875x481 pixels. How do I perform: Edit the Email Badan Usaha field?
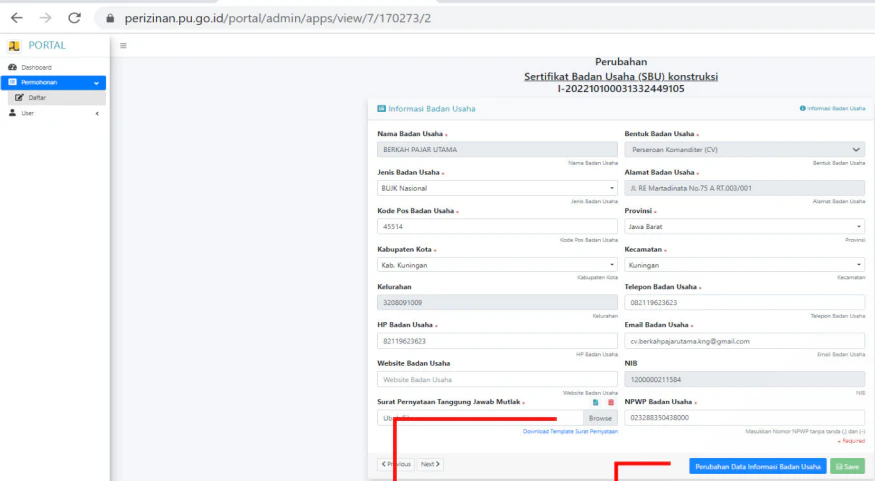point(744,341)
